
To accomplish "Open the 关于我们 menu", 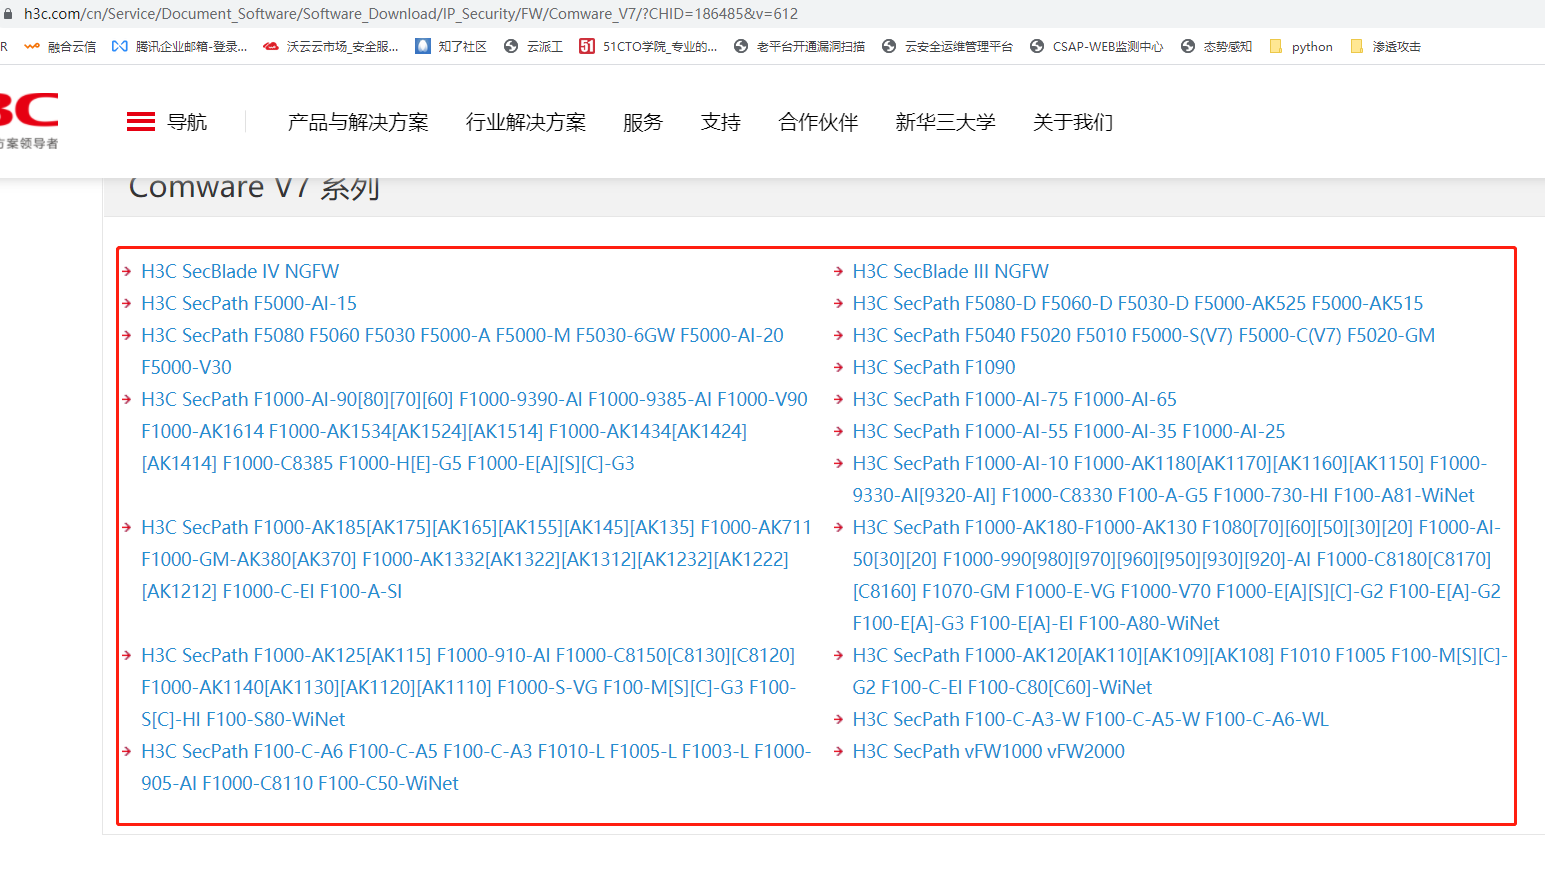I will pyautogui.click(x=1073, y=122).
